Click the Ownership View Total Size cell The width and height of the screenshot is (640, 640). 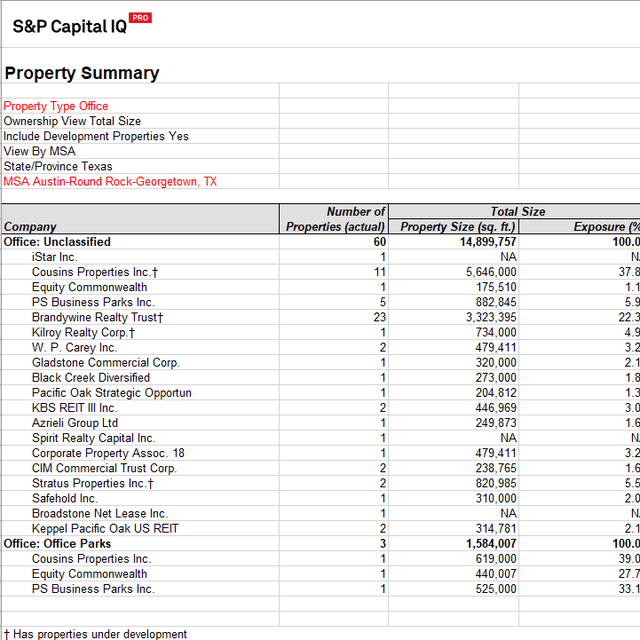(x=141, y=121)
